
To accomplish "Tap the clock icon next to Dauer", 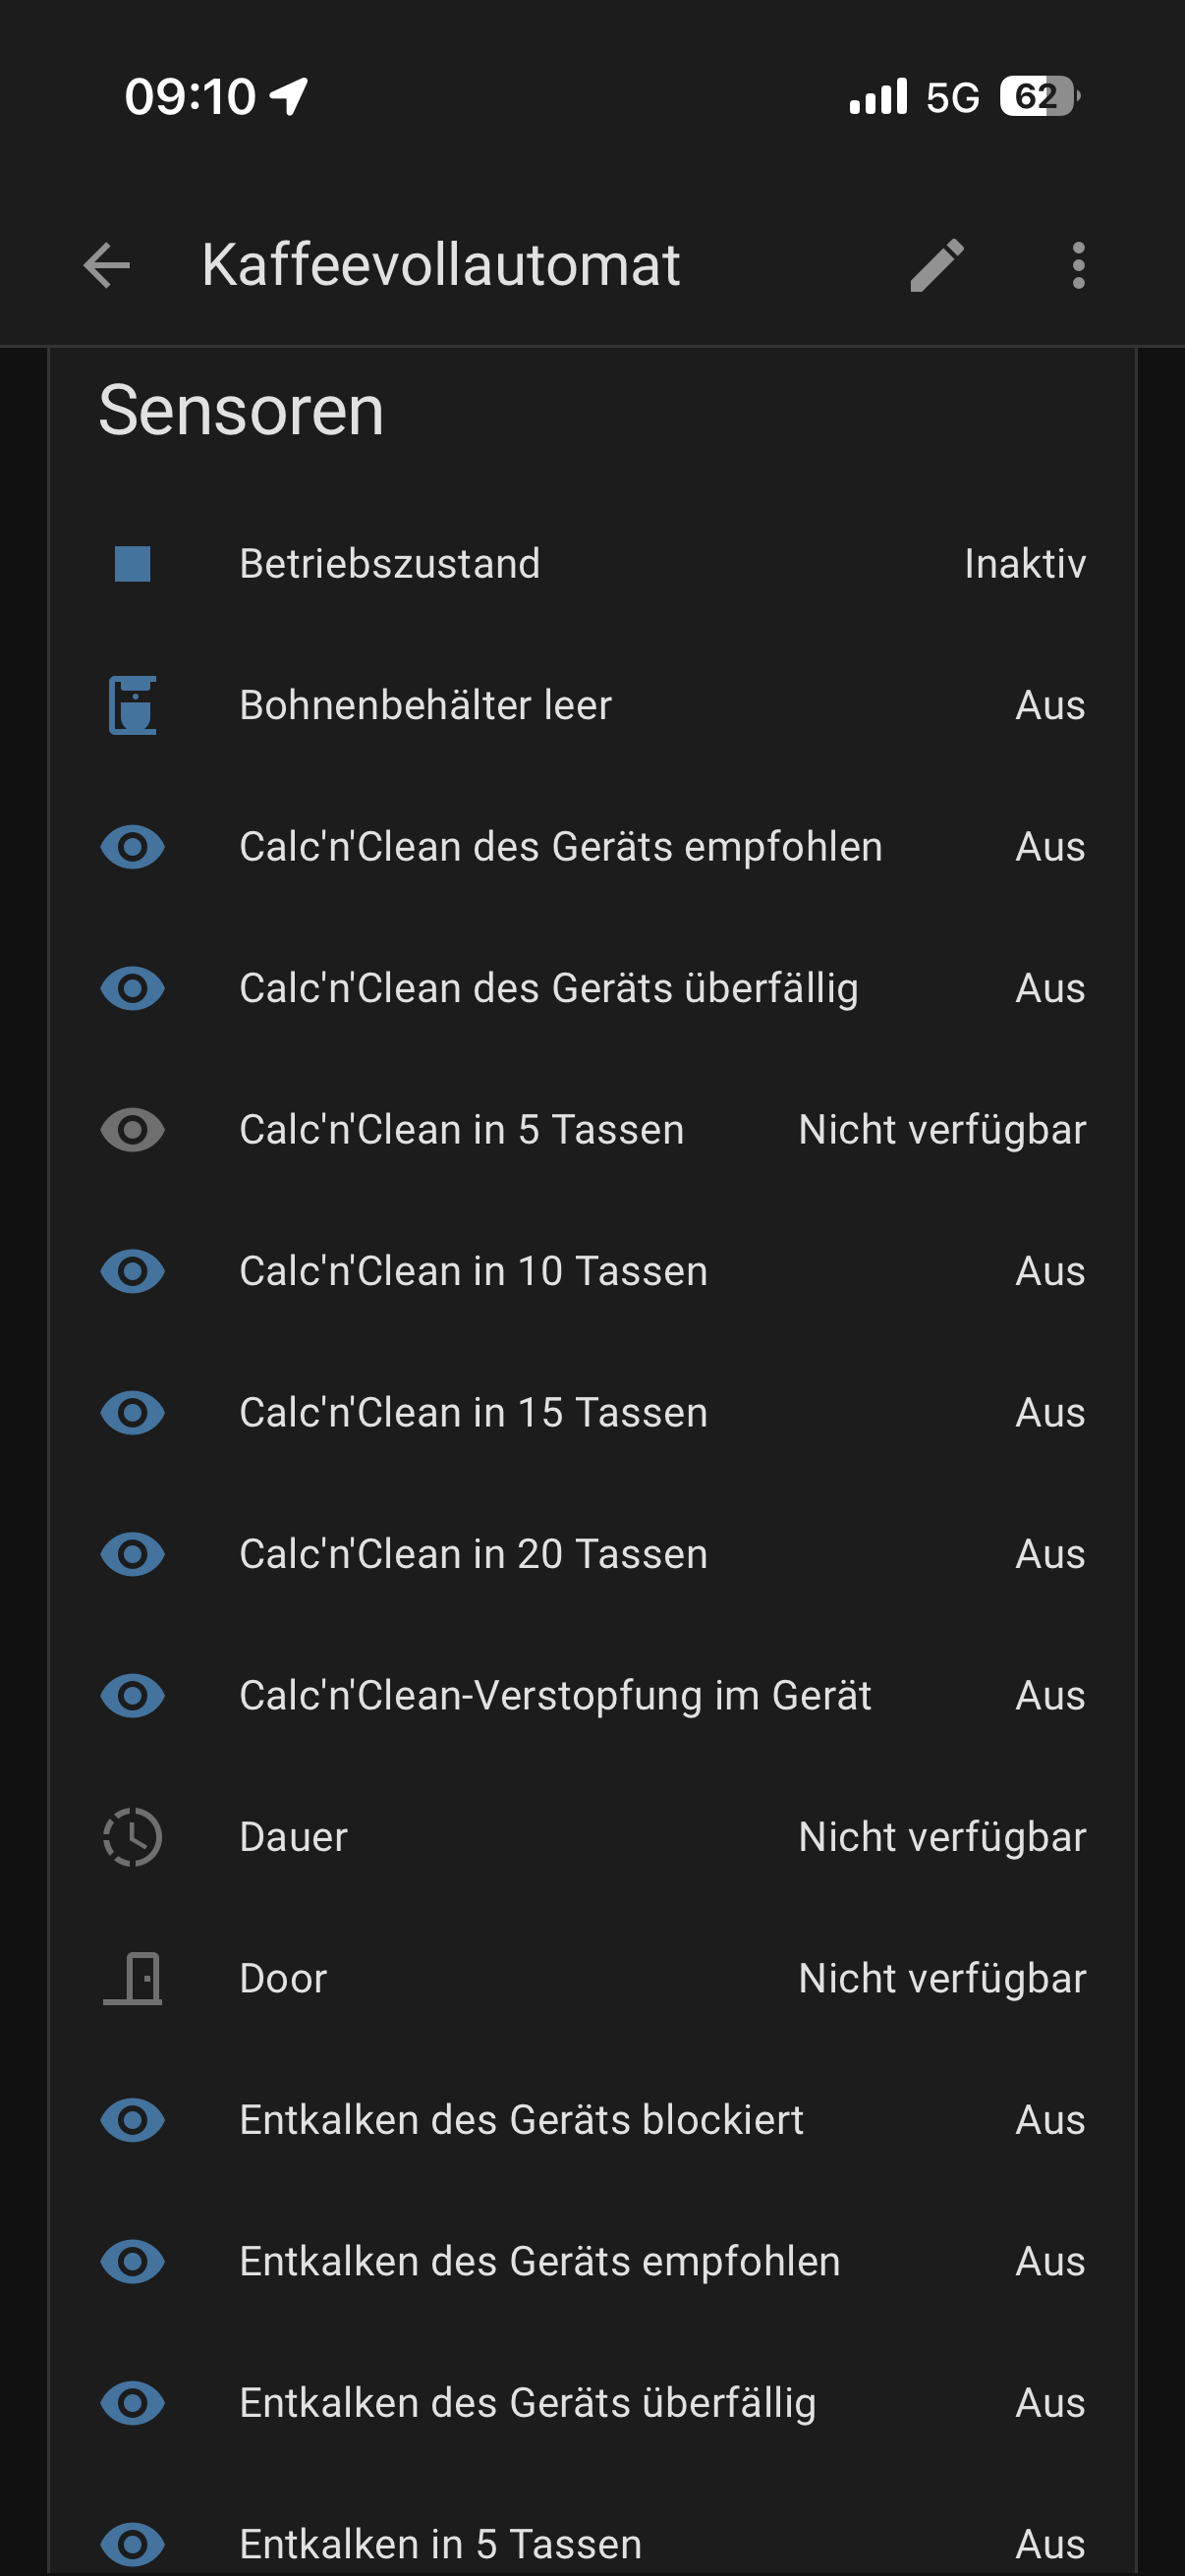I will click(x=132, y=1837).
